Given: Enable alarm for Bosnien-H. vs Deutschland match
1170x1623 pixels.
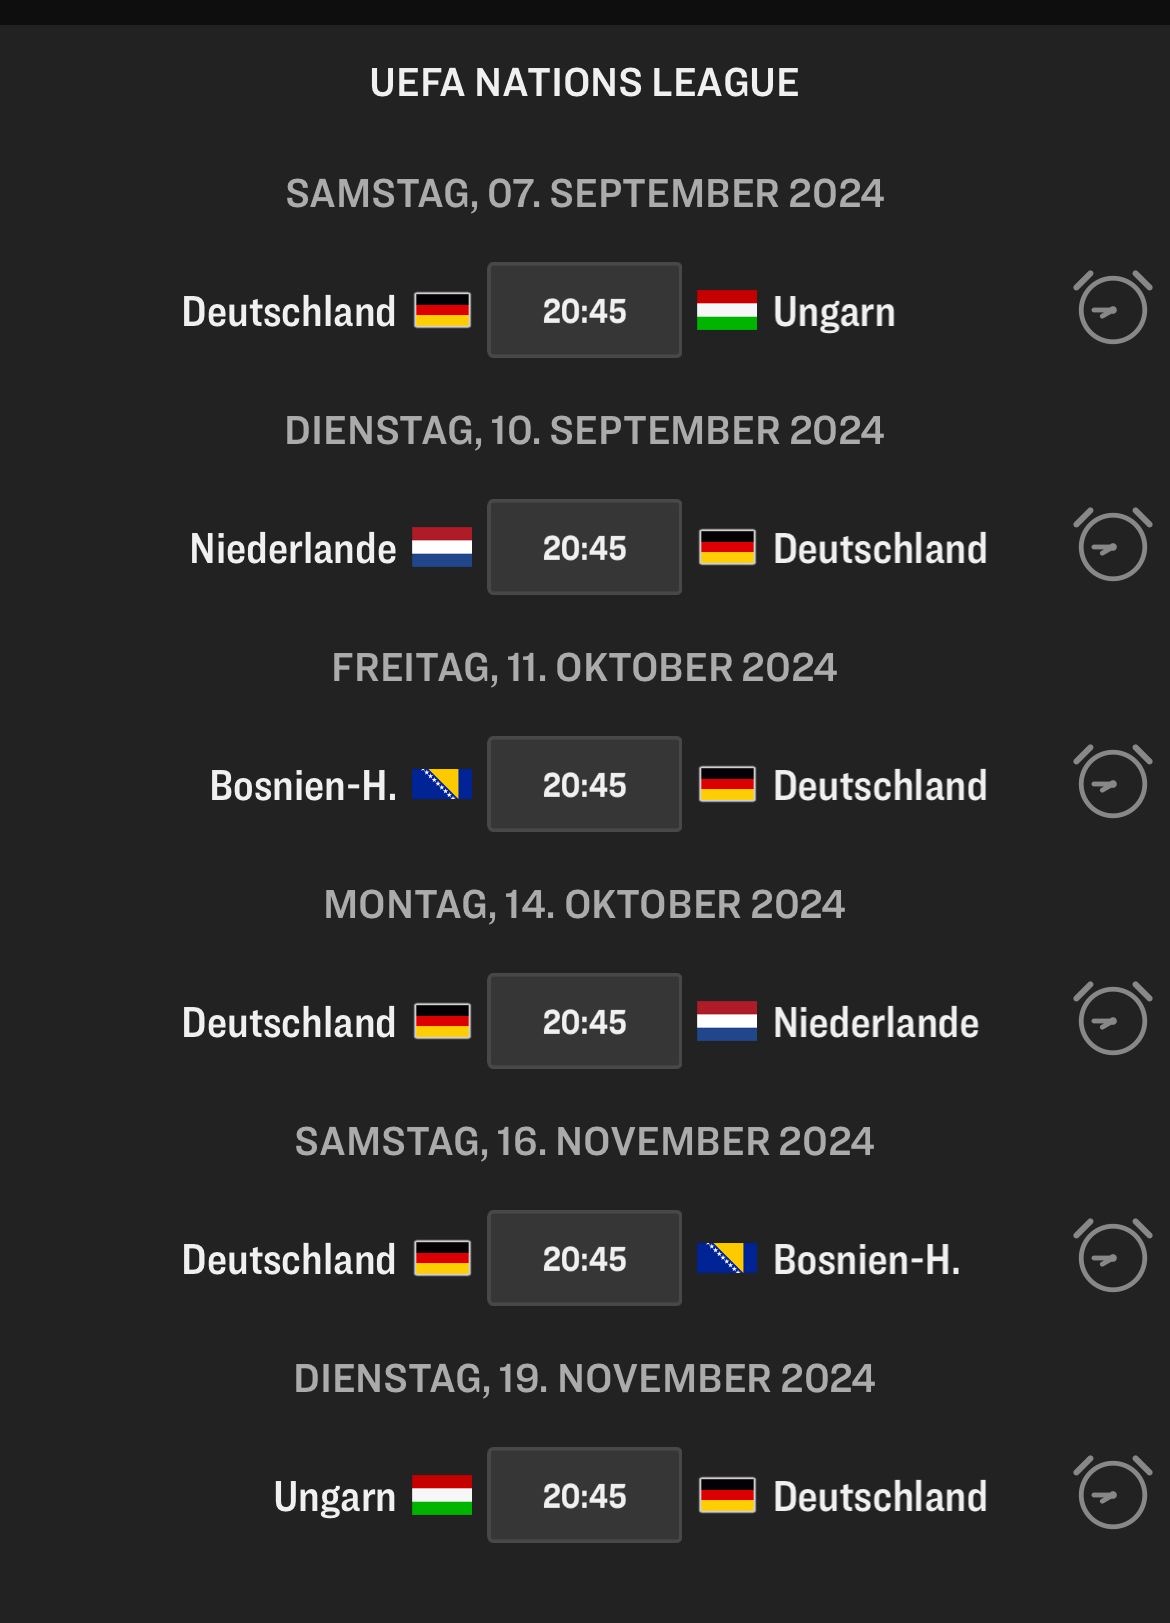Looking at the screenshot, I should 1112,783.
